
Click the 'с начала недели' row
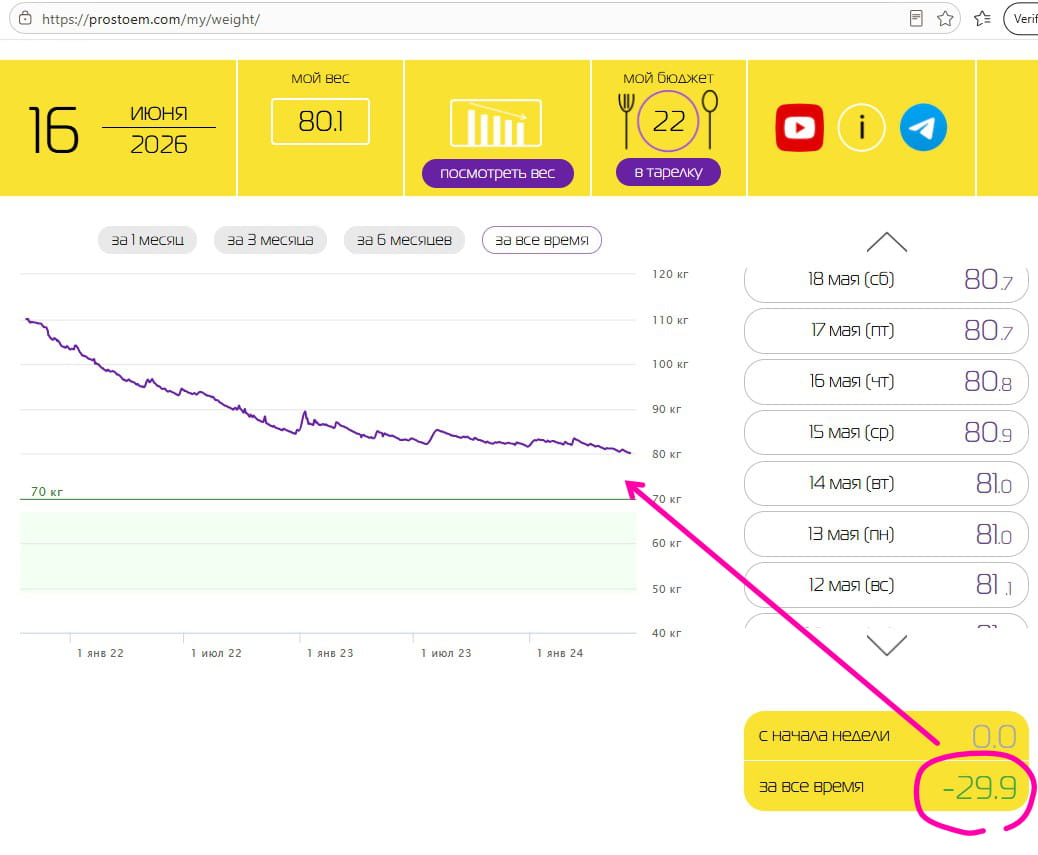[886, 736]
